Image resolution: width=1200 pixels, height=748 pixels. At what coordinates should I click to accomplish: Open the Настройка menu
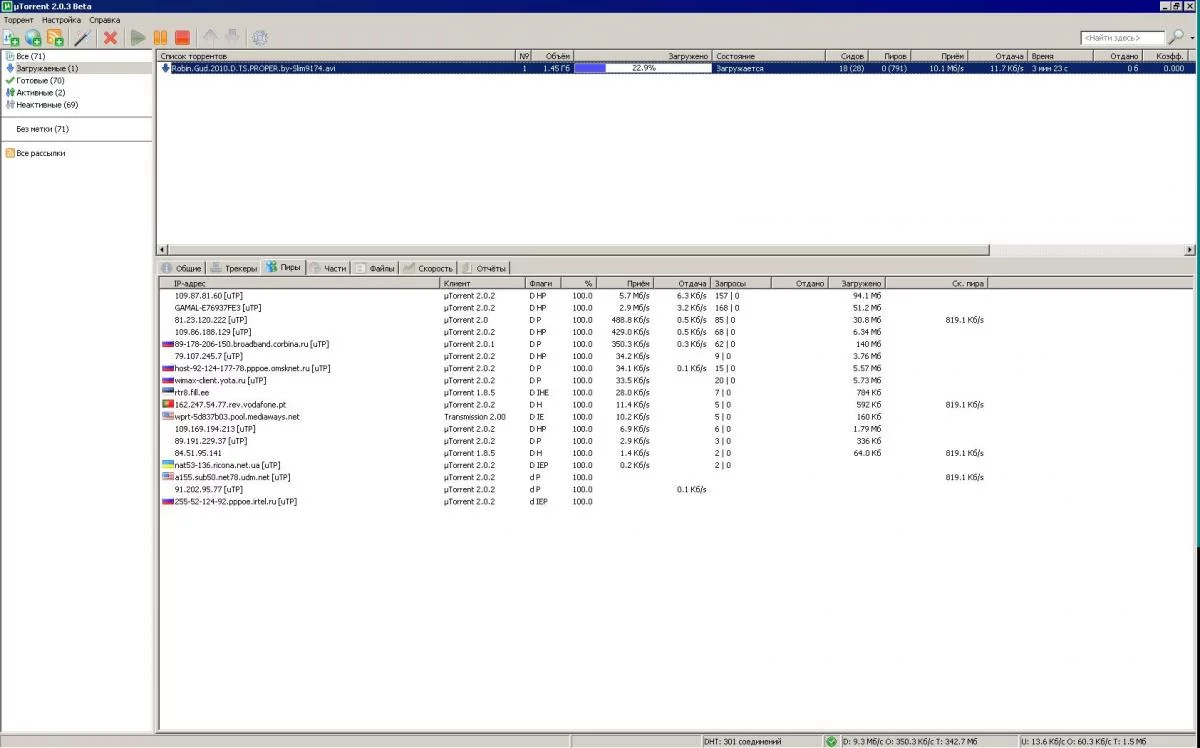click(61, 20)
